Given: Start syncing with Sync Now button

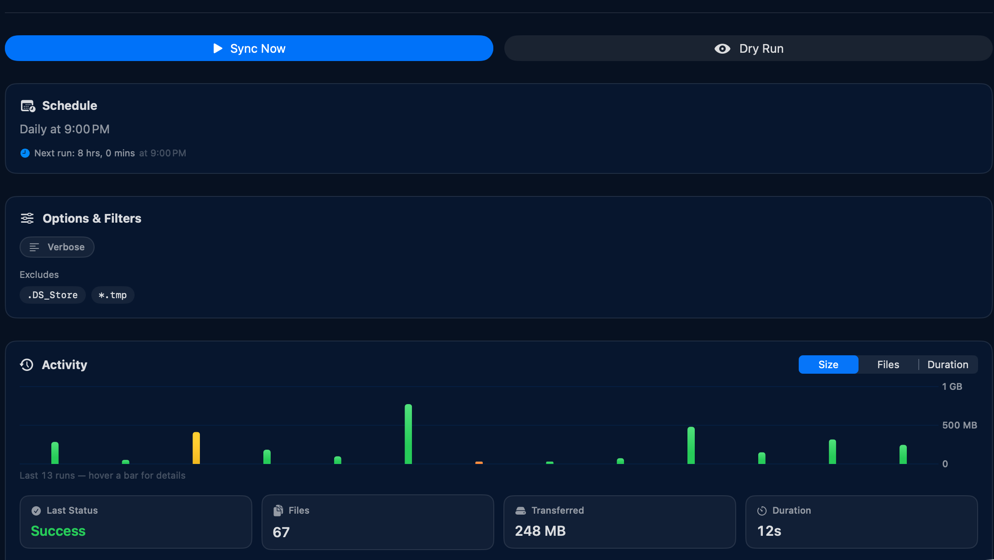Looking at the screenshot, I should (248, 48).
